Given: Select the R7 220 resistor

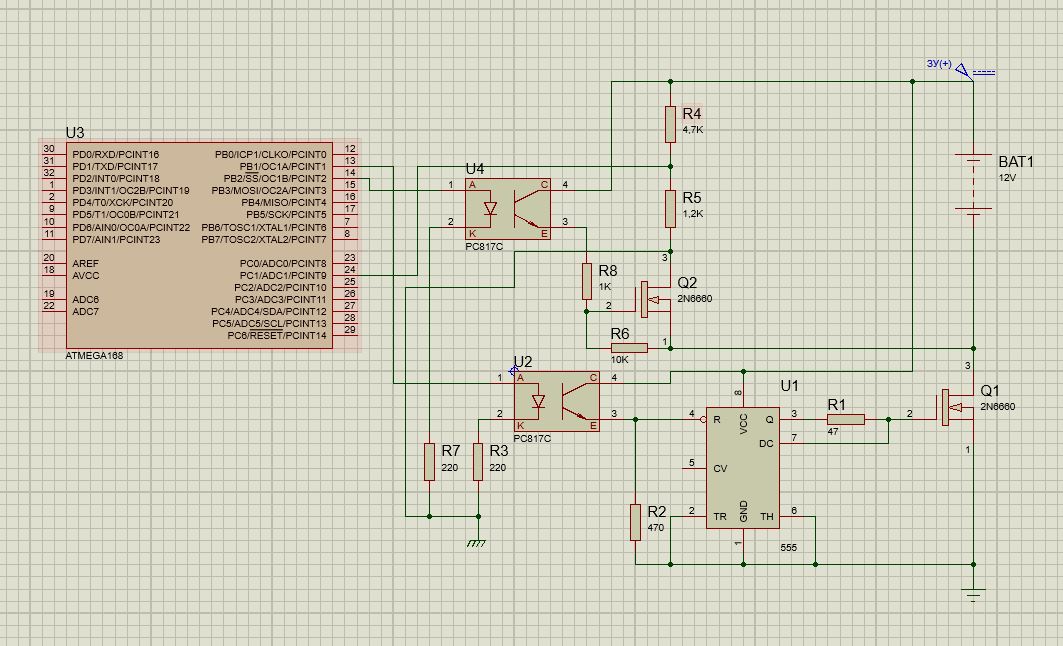Looking at the screenshot, I should pos(429,462).
